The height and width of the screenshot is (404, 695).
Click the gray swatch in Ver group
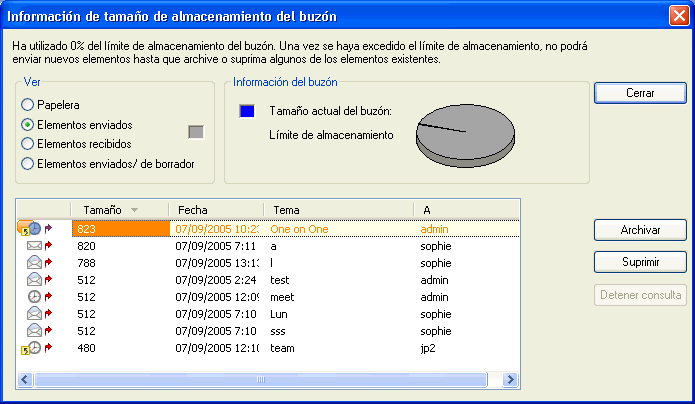(196, 132)
